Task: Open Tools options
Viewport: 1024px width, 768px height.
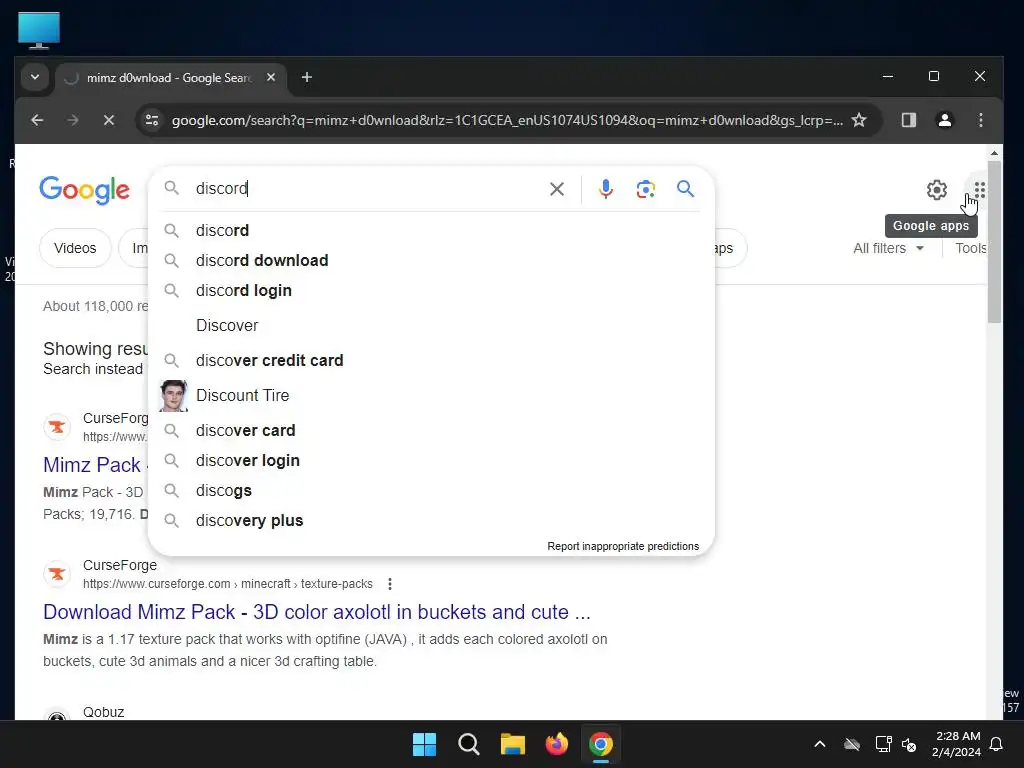Action: pos(970,248)
